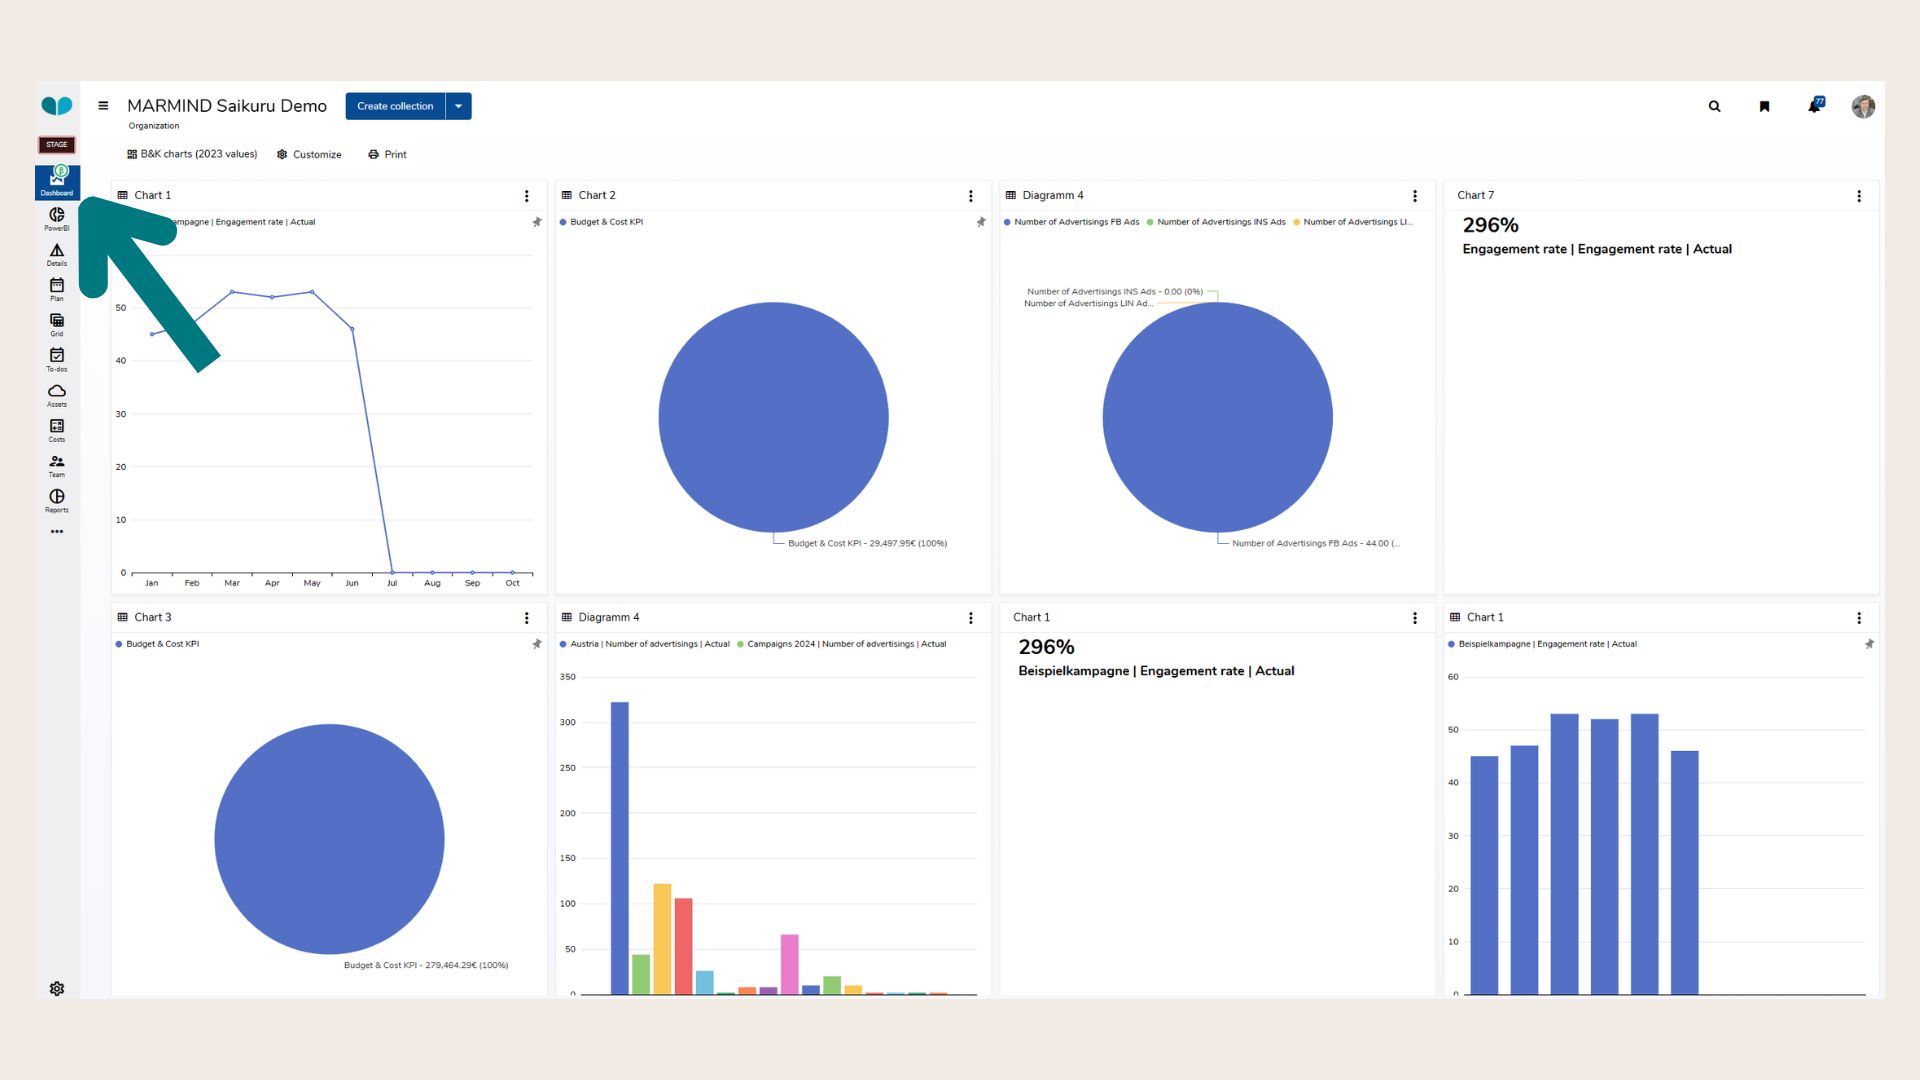Toggle the pin on Chart 2

(x=980, y=222)
